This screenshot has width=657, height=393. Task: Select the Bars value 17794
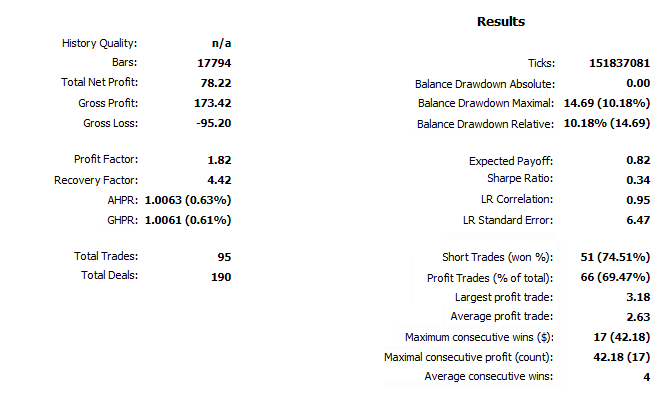(x=214, y=63)
